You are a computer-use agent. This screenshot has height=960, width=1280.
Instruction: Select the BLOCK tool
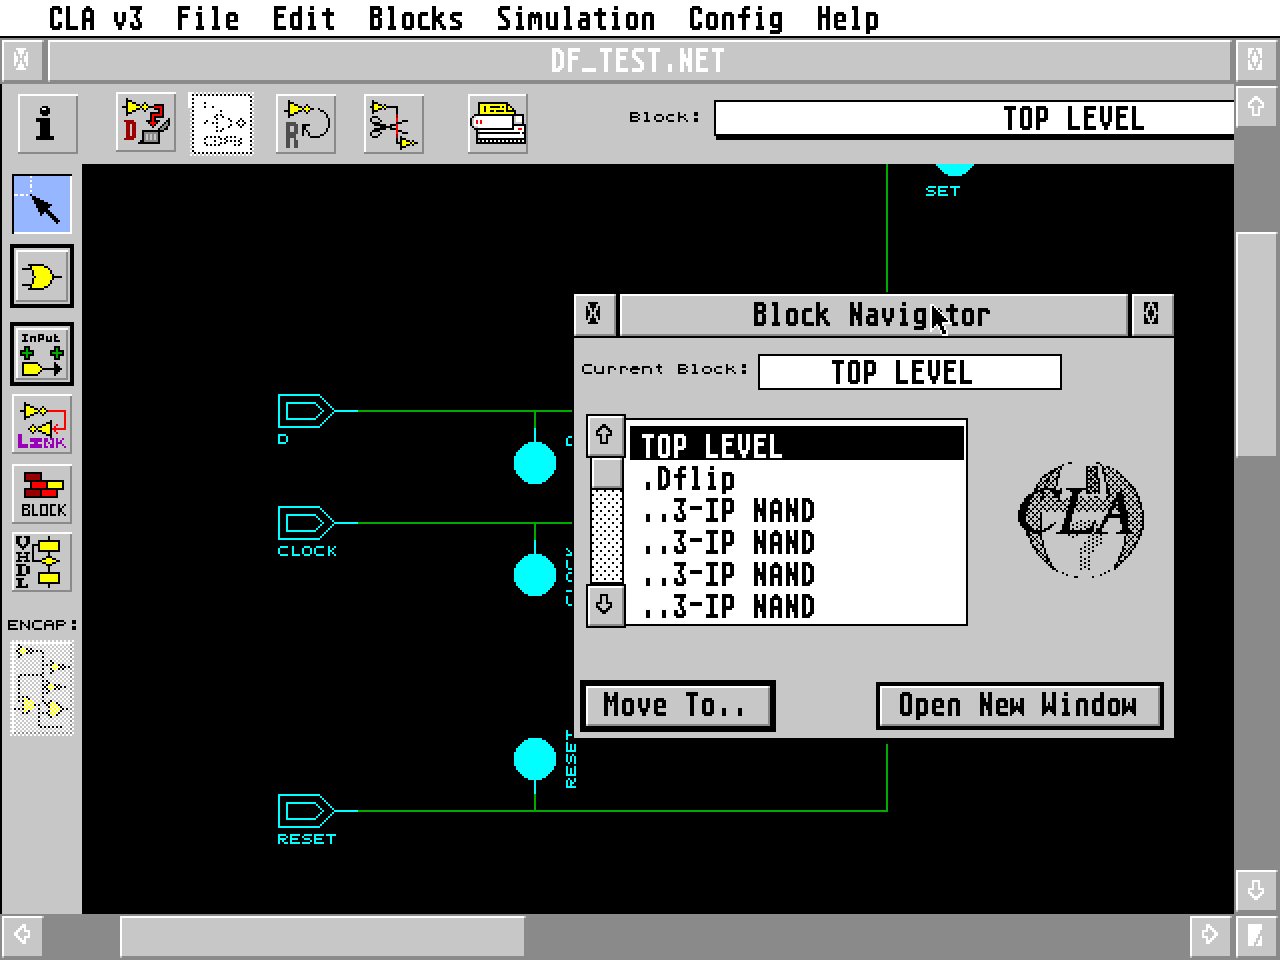(x=42, y=492)
